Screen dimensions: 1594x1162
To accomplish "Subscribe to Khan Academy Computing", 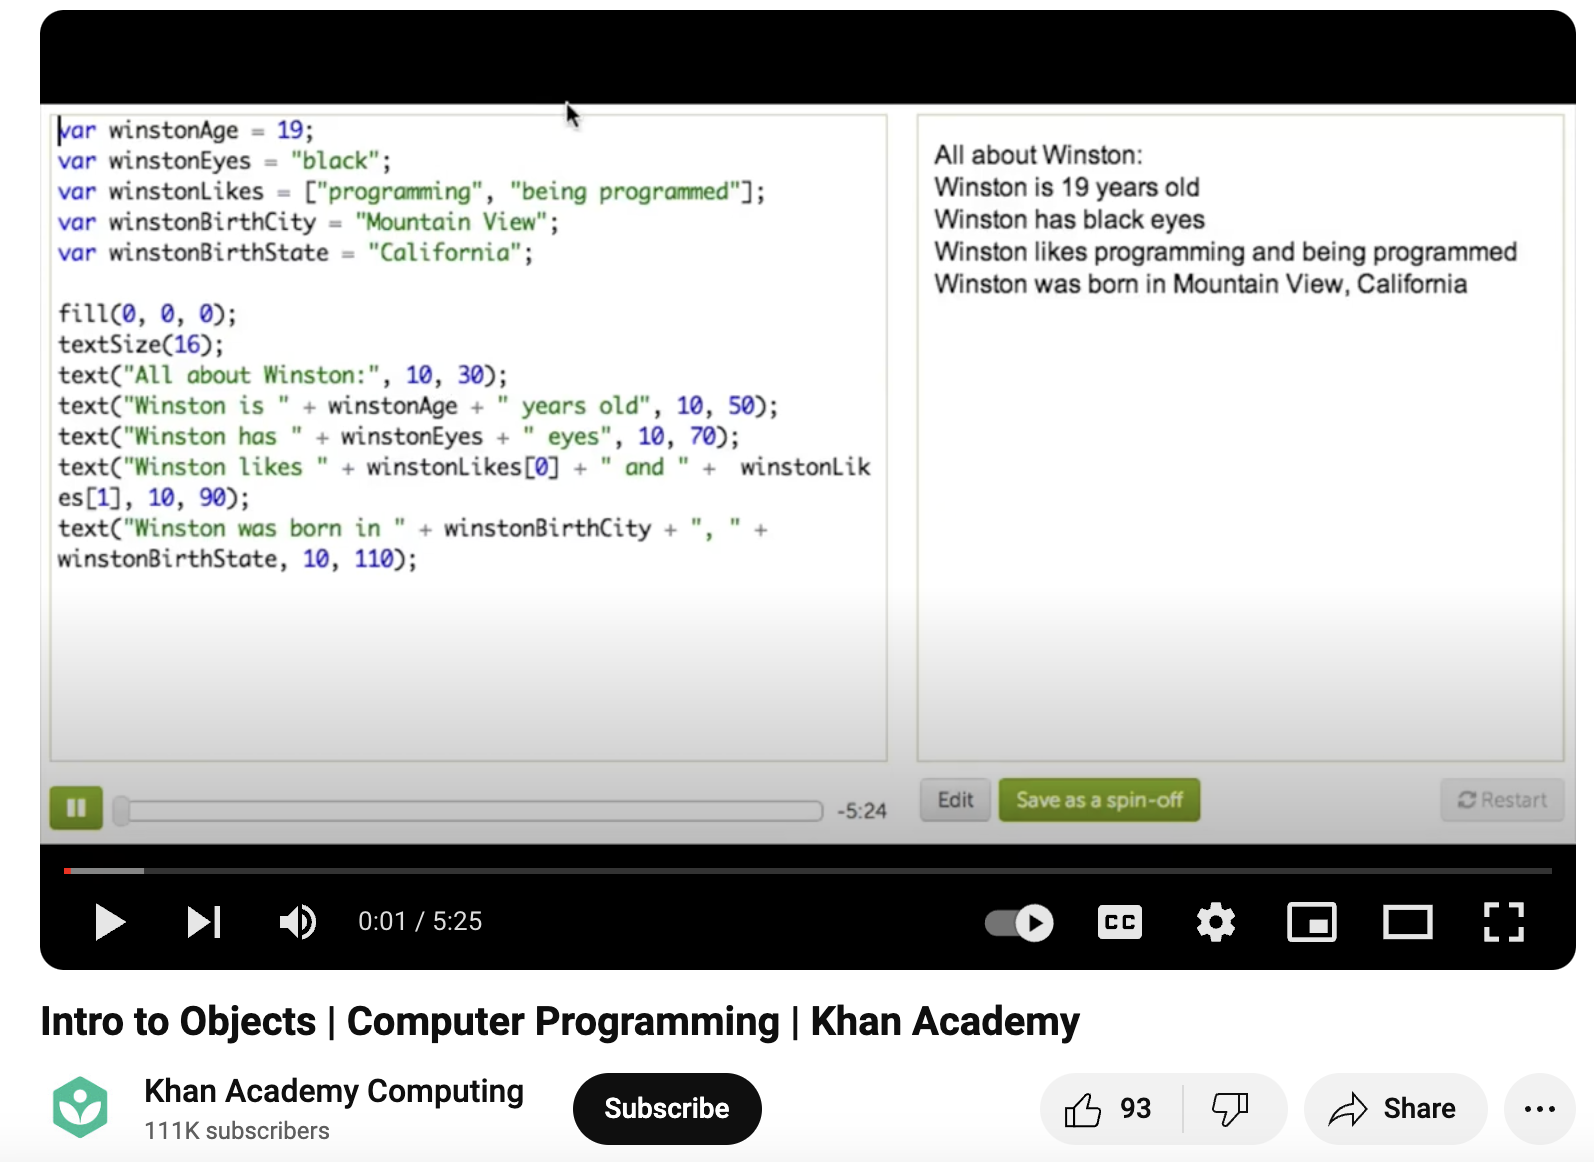I will pos(667,1108).
